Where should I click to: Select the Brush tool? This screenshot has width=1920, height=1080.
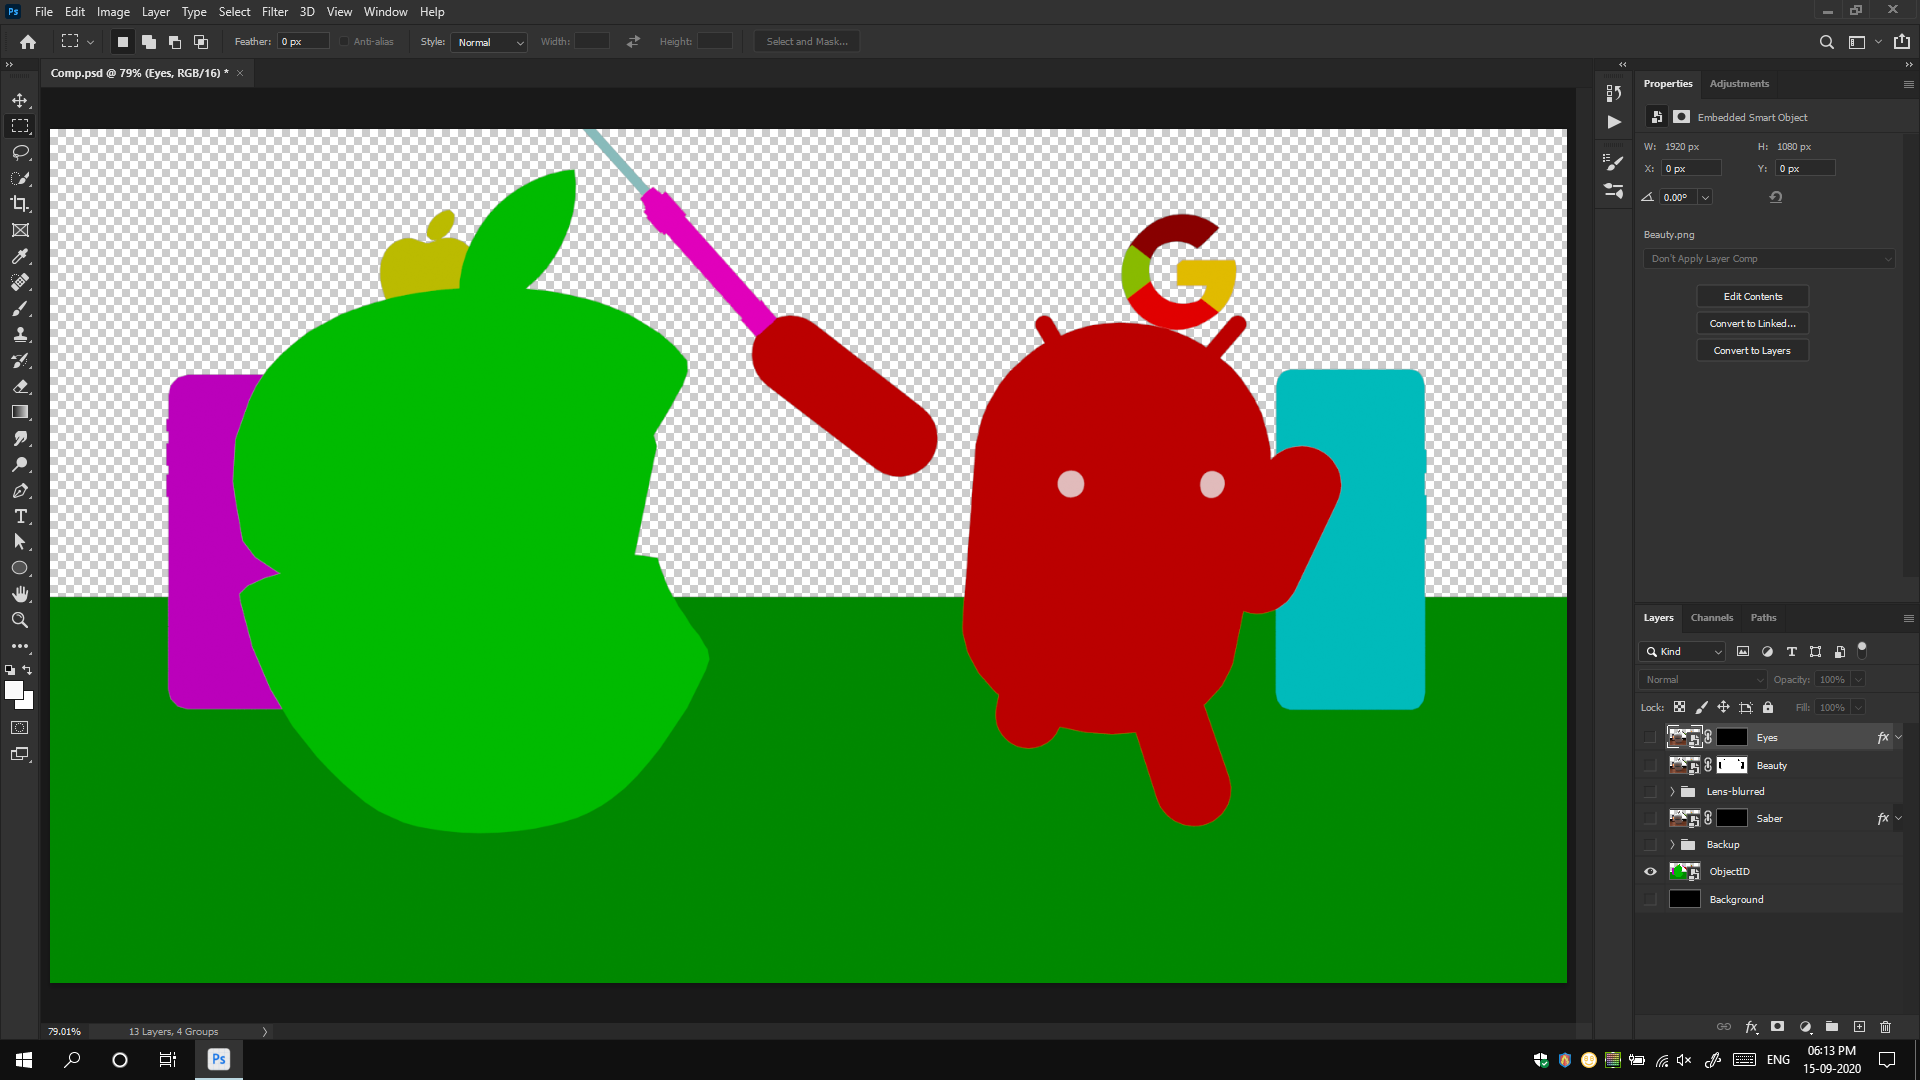20,308
